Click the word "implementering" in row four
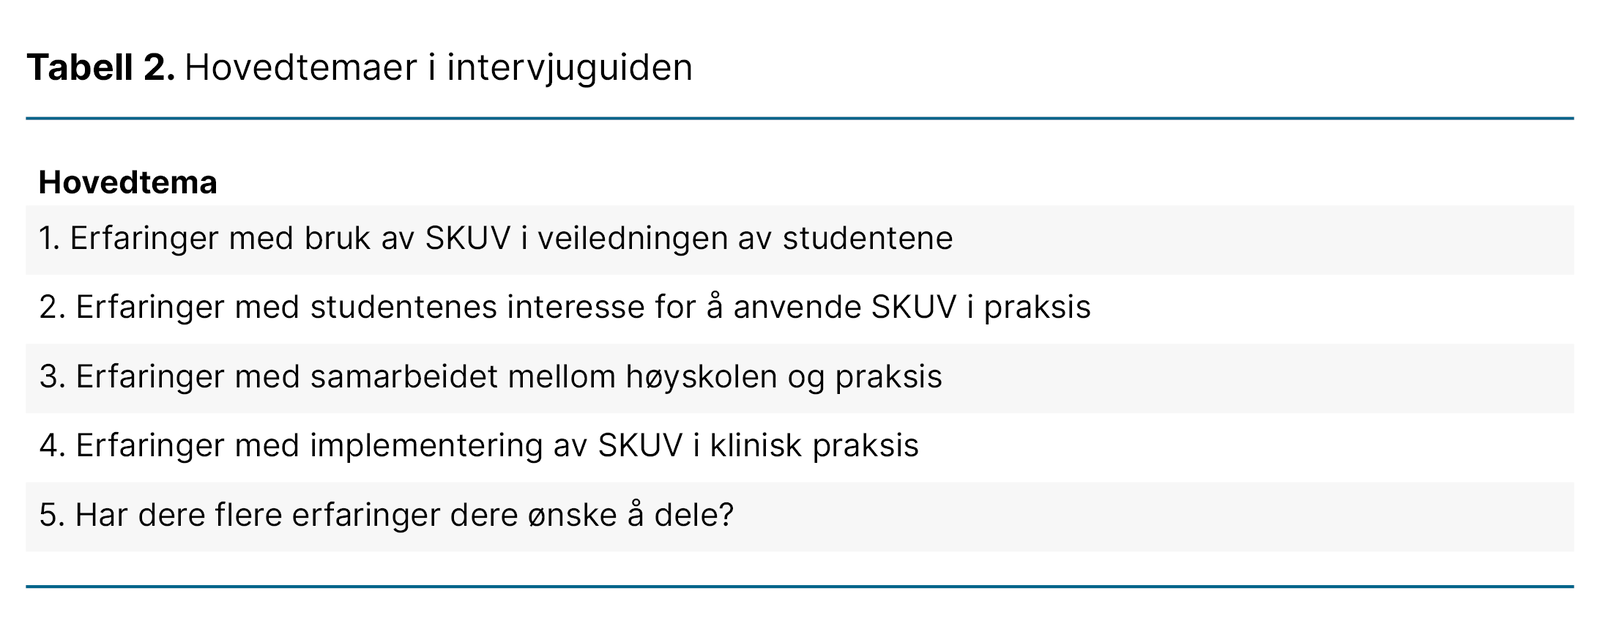Image resolution: width=1600 pixels, height=643 pixels. (427, 446)
